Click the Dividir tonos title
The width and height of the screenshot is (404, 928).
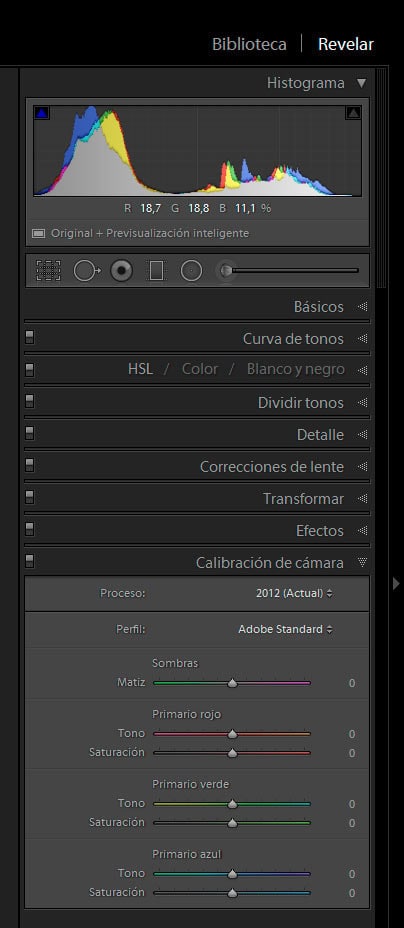click(300, 402)
